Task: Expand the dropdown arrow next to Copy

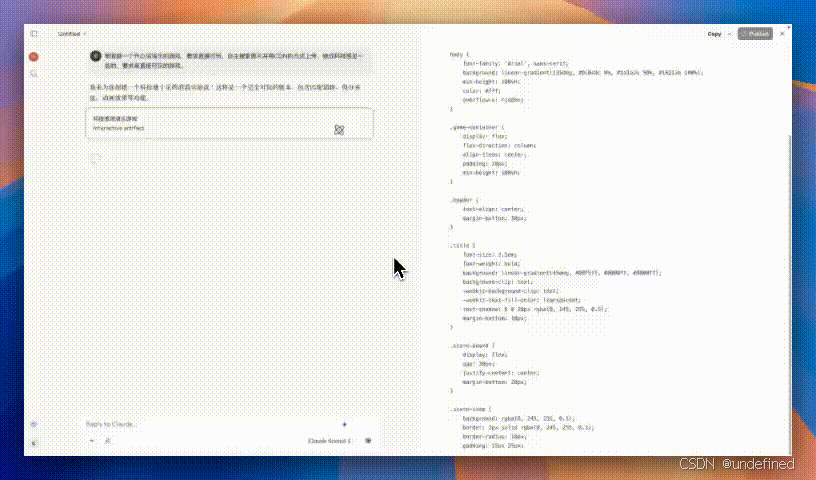Action: click(x=730, y=34)
